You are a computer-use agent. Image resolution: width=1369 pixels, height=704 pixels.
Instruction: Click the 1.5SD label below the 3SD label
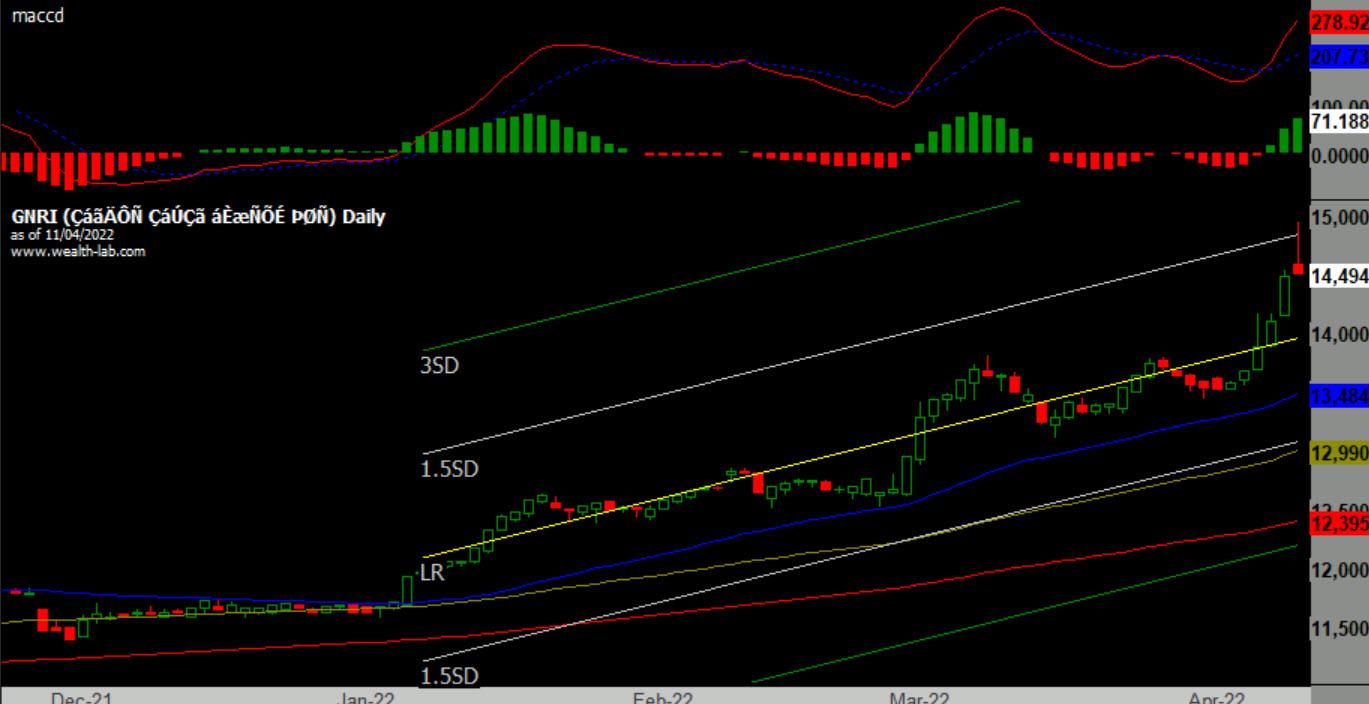point(449,469)
